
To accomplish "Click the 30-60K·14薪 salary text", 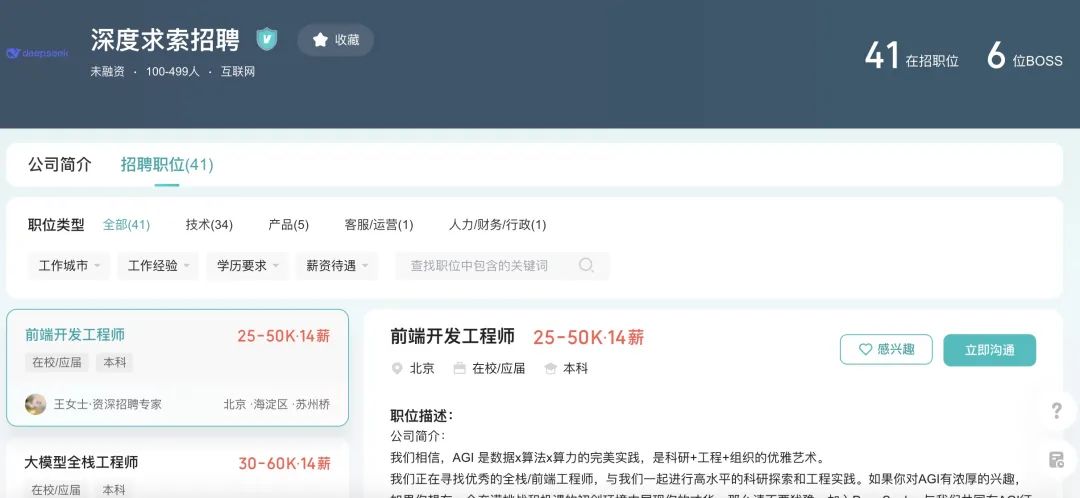I will click(x=284, y=464).
